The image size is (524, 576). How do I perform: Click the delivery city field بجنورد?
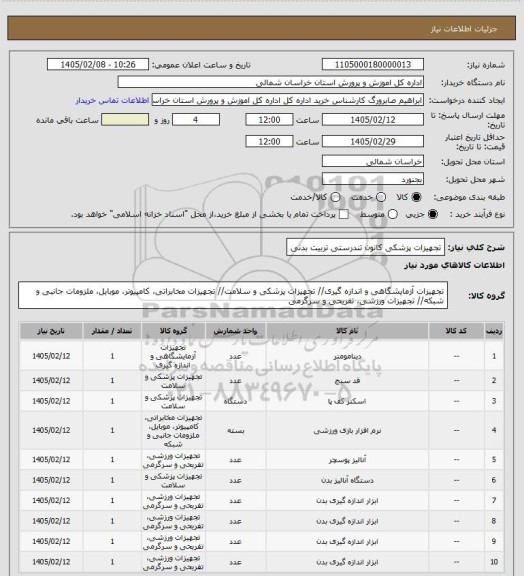pos(373,179)
